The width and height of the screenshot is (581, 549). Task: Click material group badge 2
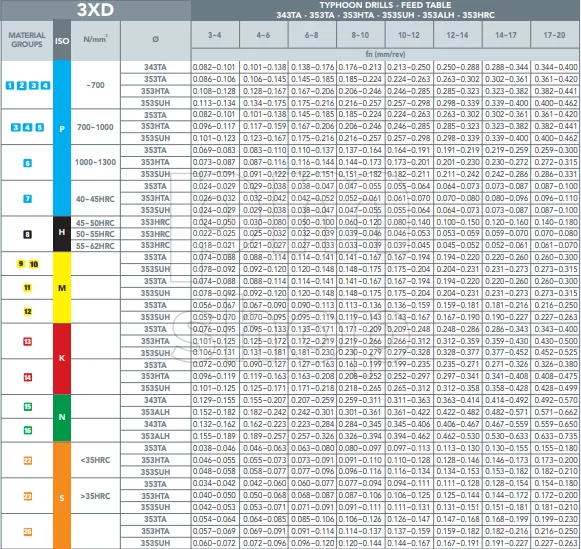(22, 86)
